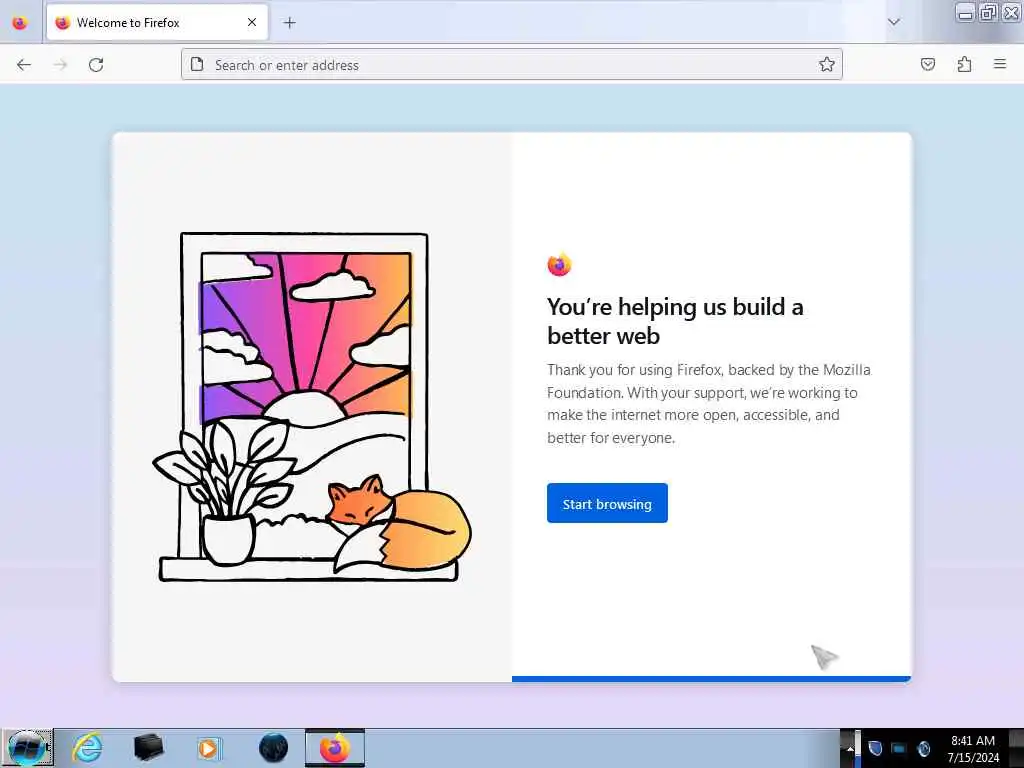1024x768 pixels.
Task: Click the fox window illustration
Action: pos(312,407)
